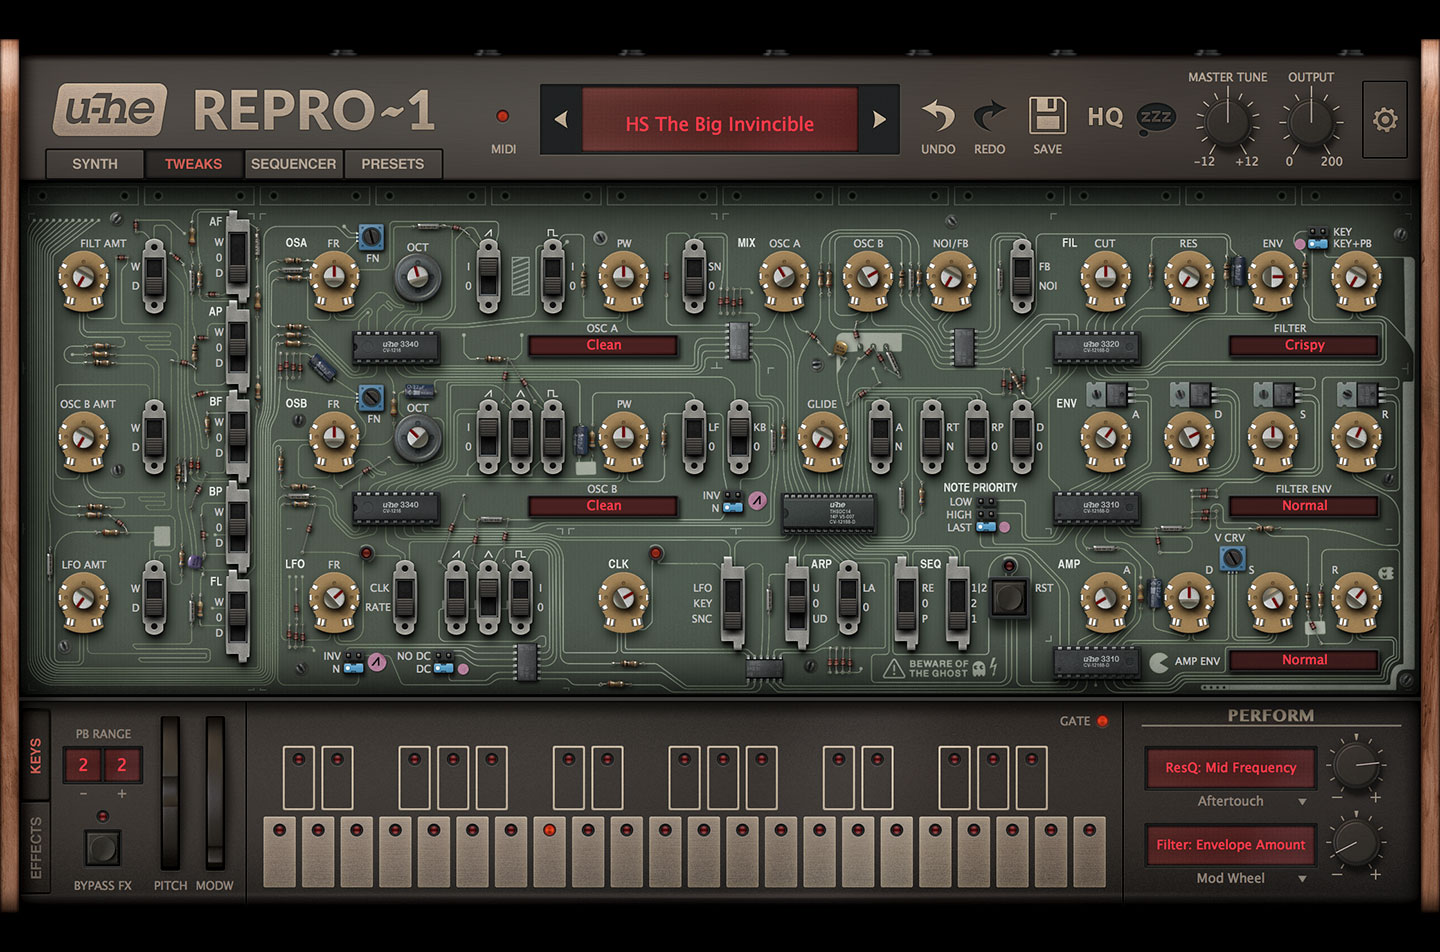Click the ResQ: Mid Frequency target button
The image size is (1440, 952).
(x=1230, y=768)
